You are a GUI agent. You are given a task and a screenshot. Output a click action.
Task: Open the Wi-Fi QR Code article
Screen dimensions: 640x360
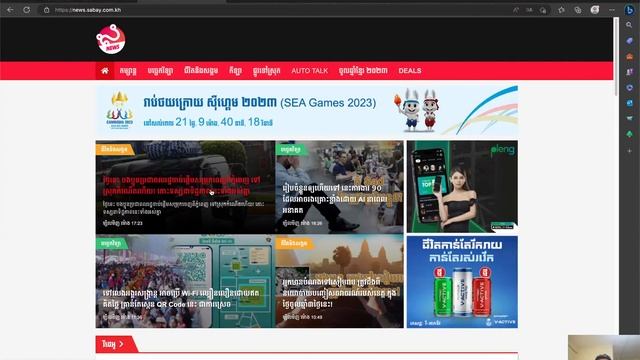pos(186,281)
